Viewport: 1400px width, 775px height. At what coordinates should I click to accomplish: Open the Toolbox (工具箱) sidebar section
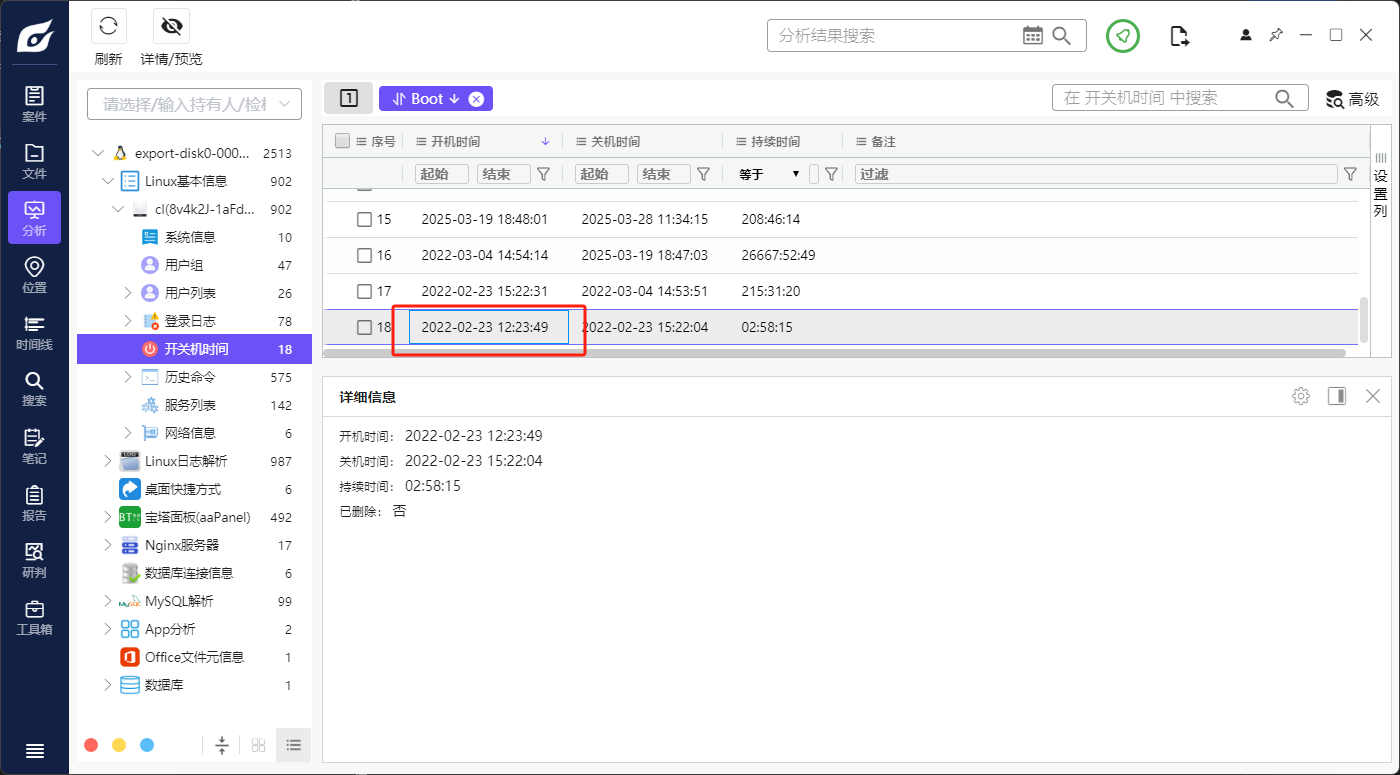[34, 617]
